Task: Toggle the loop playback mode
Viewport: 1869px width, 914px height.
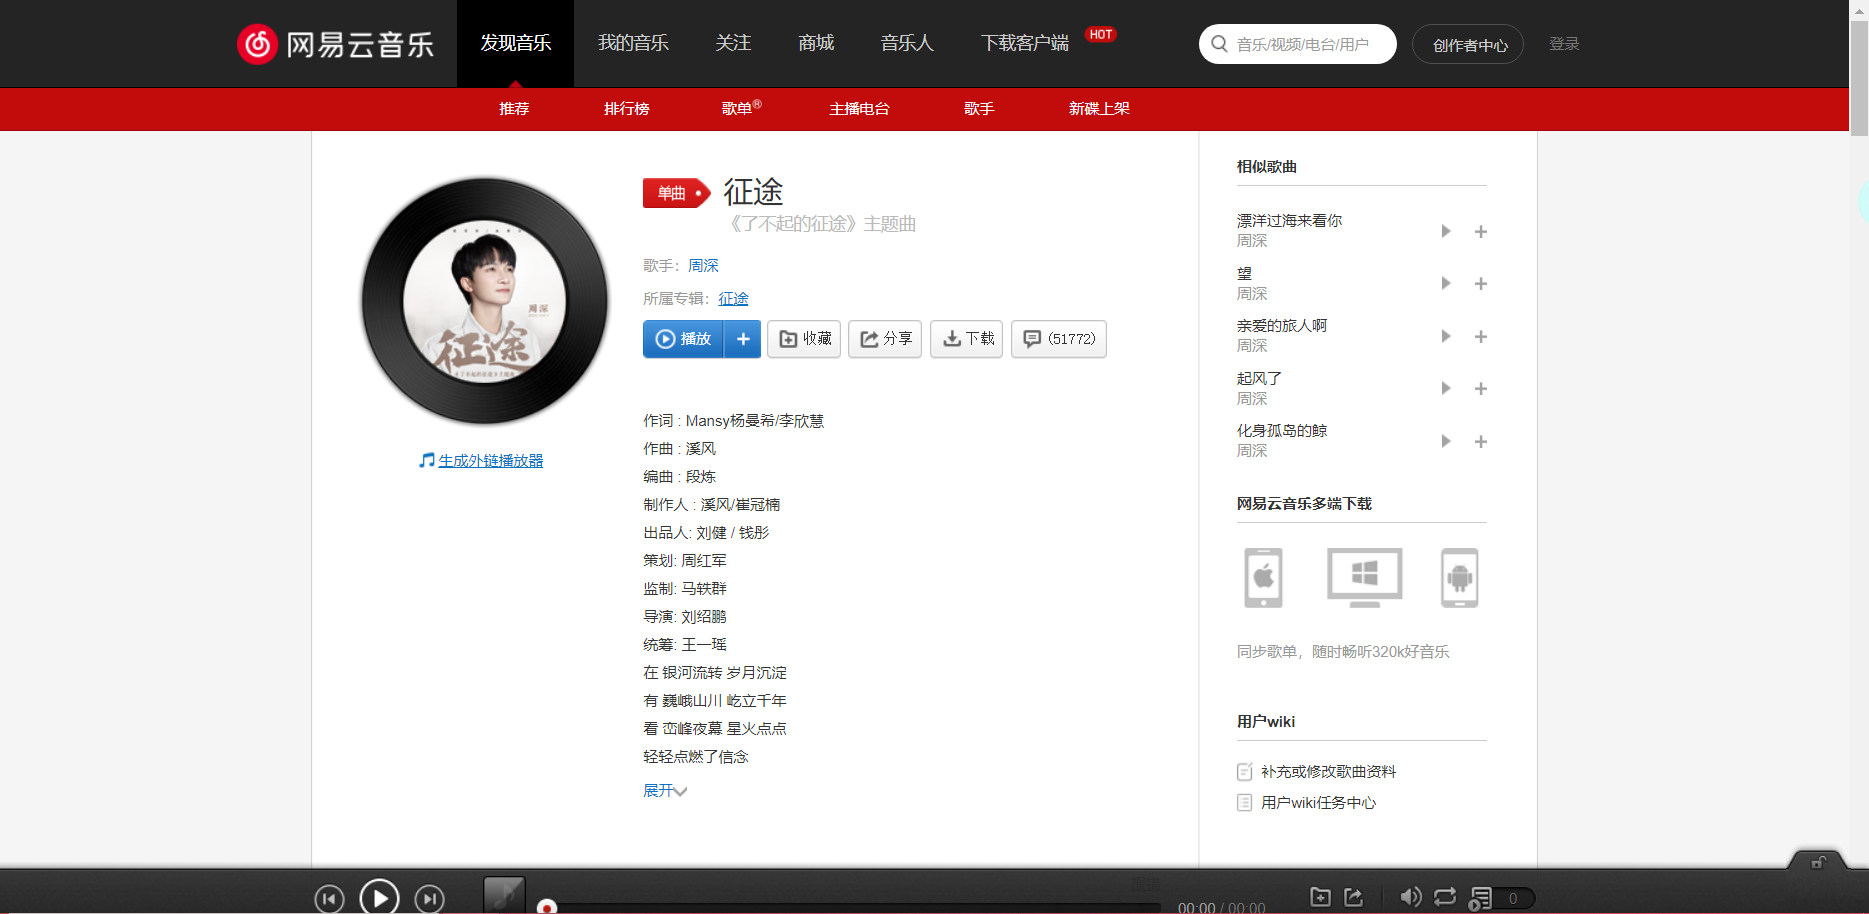Action: point(1443,897)
